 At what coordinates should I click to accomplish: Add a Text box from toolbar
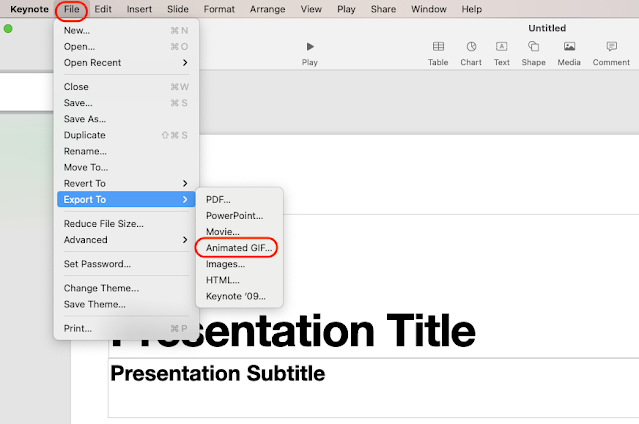[502, 46]
